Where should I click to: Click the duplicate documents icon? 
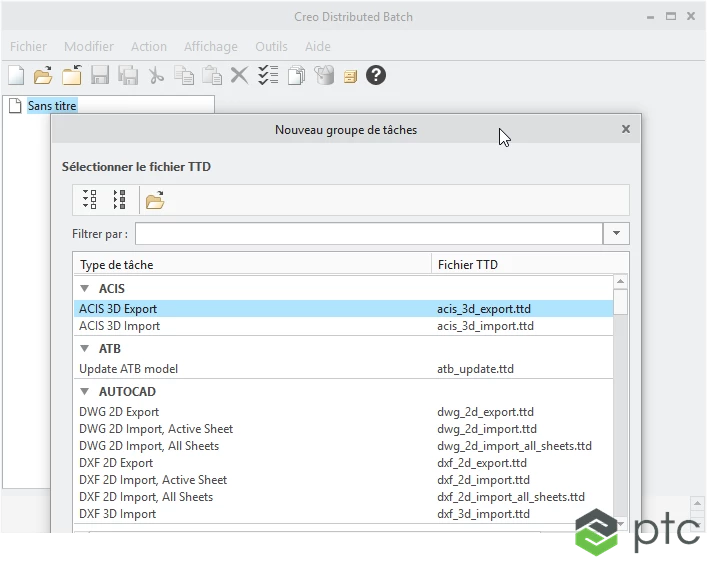pos(296,75)
